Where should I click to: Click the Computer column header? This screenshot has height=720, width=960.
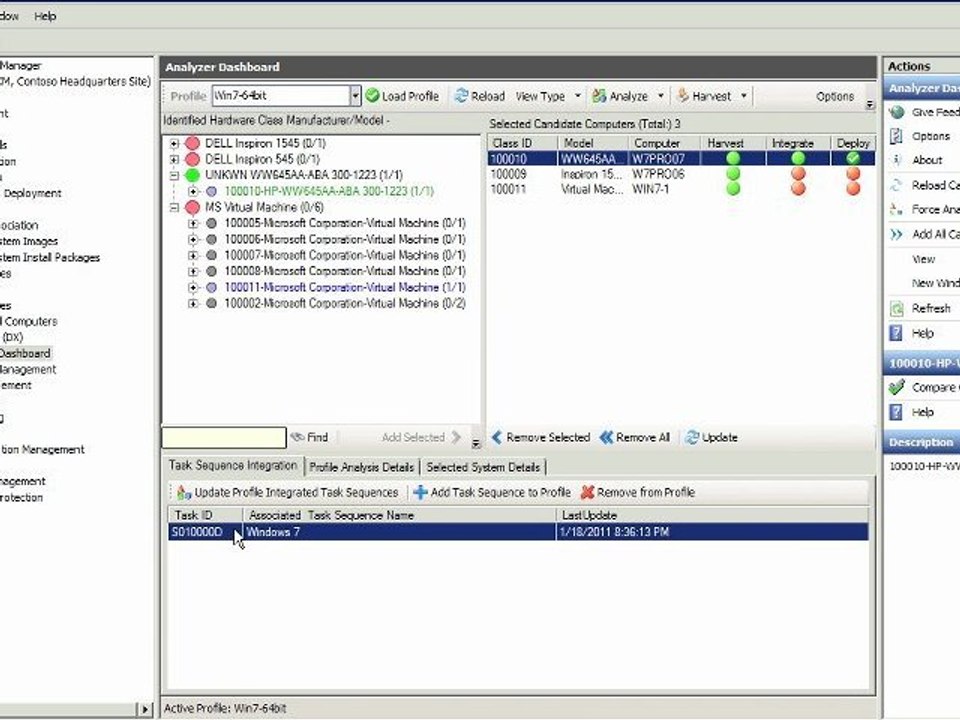(665, 143)
